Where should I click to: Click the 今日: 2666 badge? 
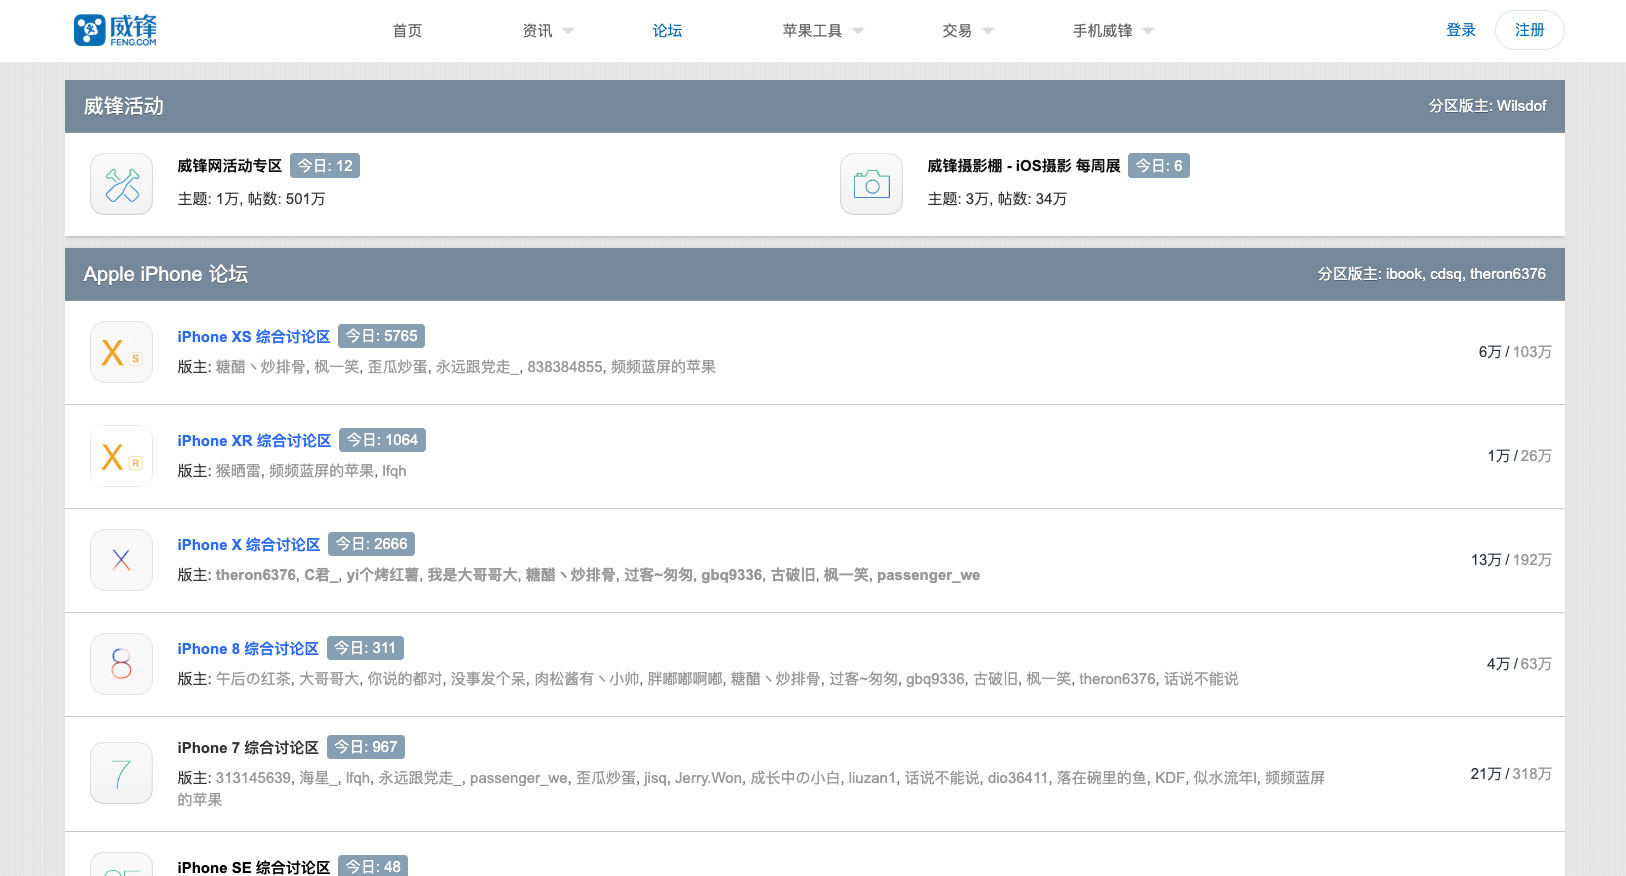(372, 544)
